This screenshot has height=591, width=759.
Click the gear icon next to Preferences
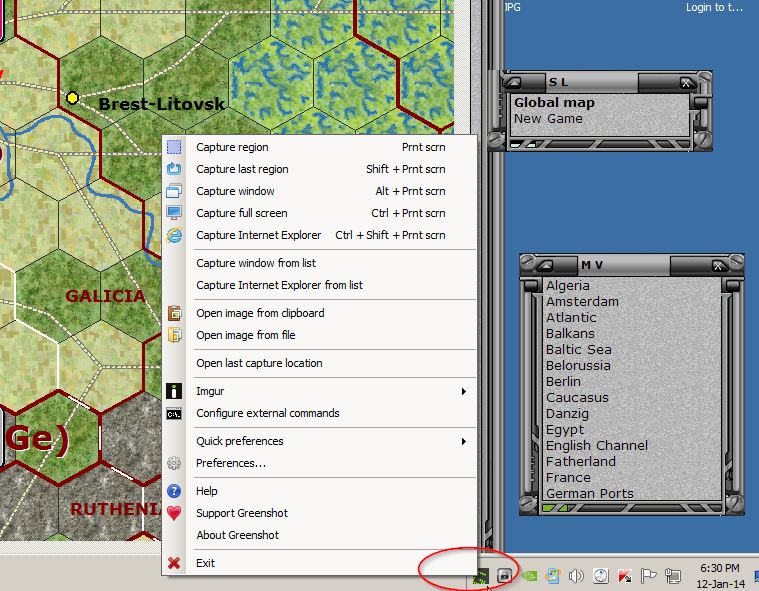tap(174, 463)
